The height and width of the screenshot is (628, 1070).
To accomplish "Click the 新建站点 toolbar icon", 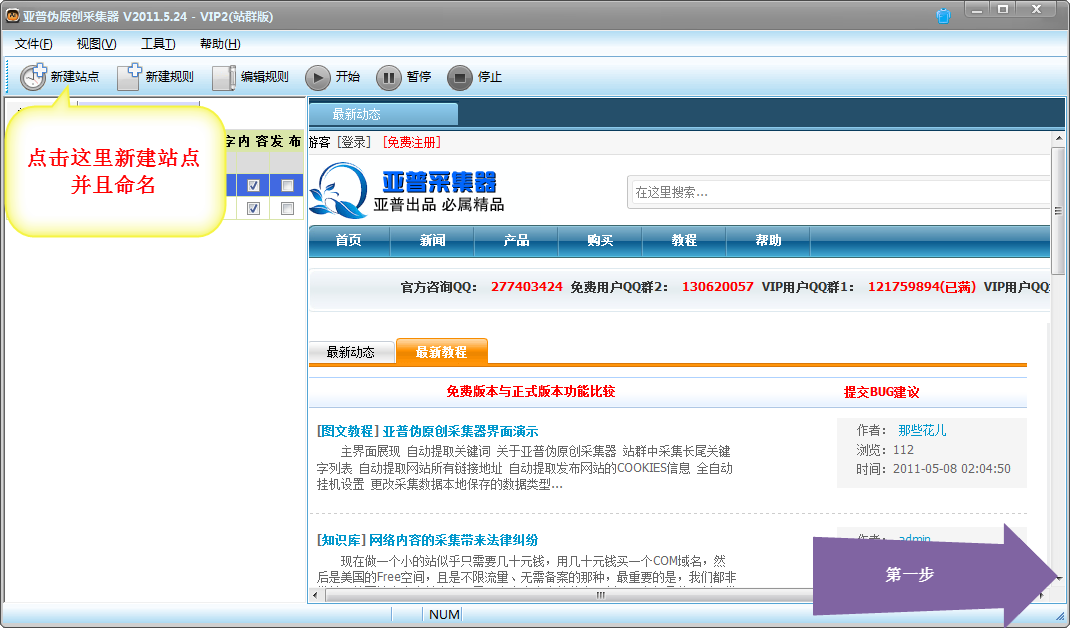I will [x=60, y=77].
